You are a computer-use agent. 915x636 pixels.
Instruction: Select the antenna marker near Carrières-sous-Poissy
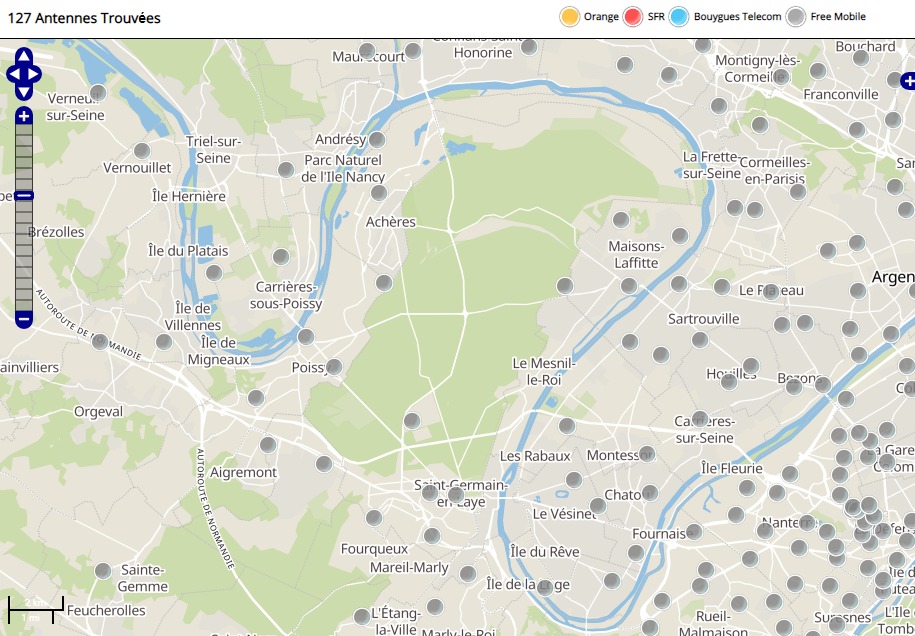(281, 257)
